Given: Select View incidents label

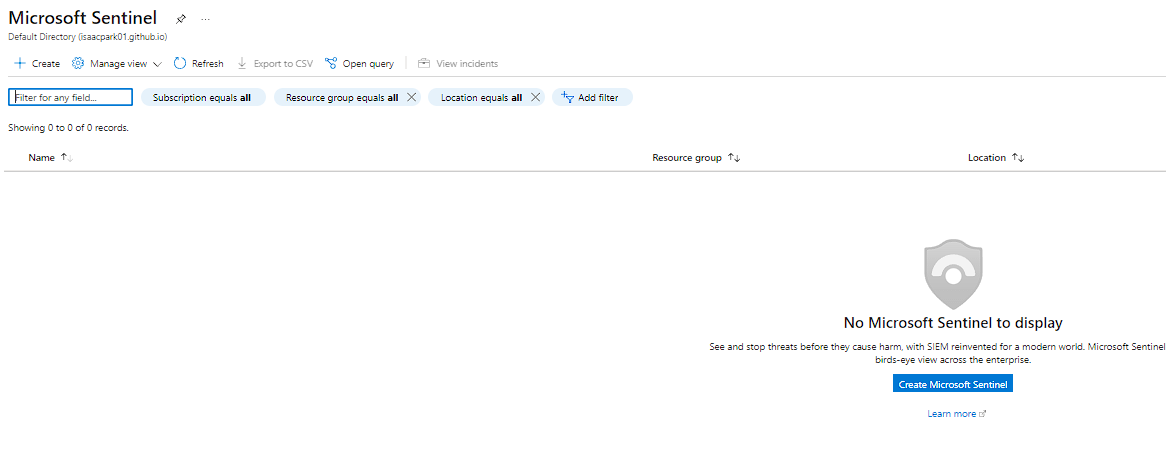Looking at the screenshot, I should click(467, 64).
